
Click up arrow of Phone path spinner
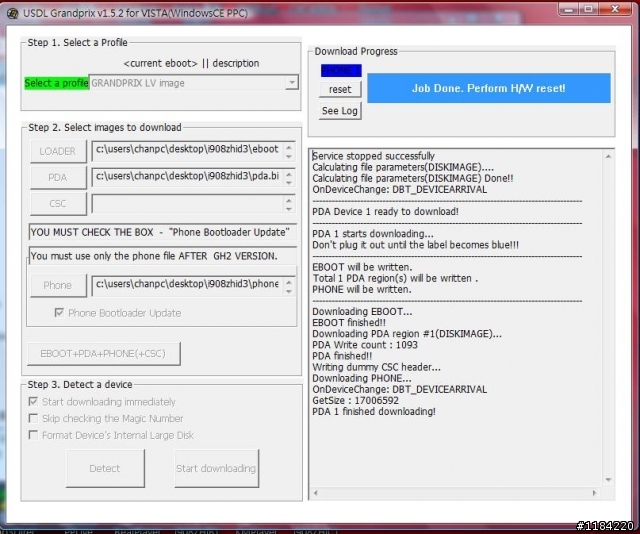pyautogui.click(x=289, y=282)
